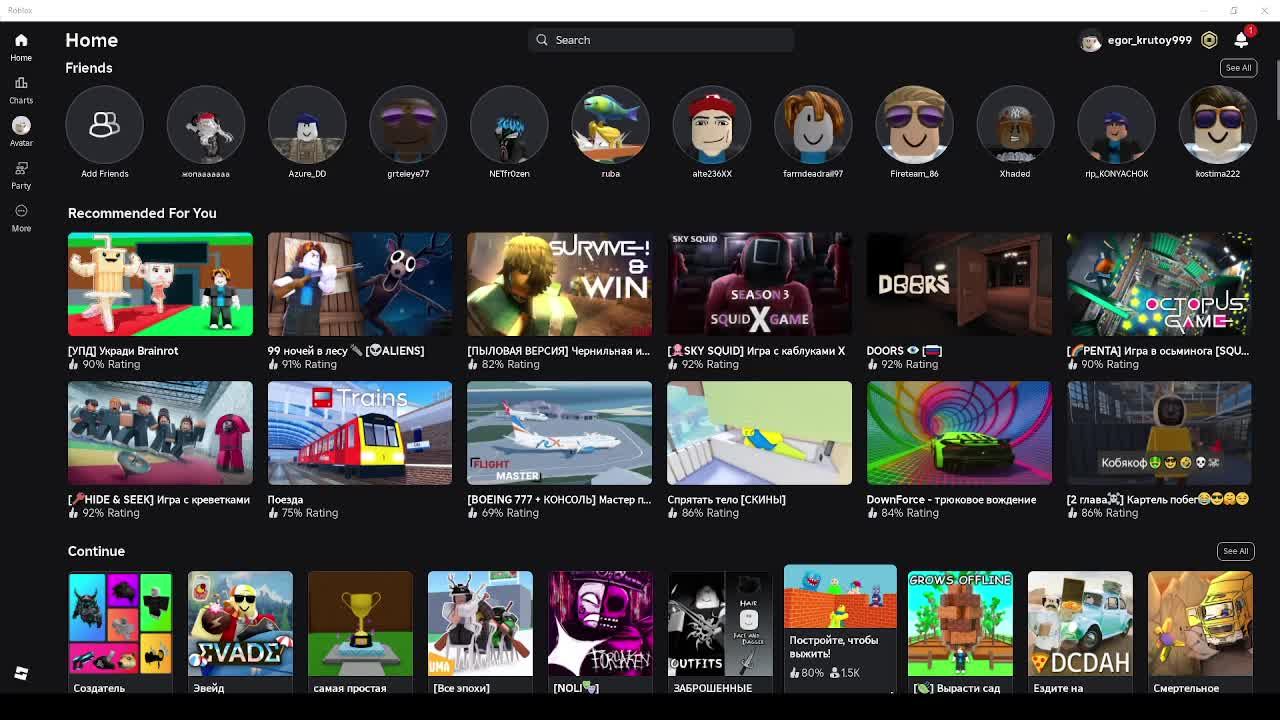
Task: See all Continue games
Action: (x=1235, y=551)
